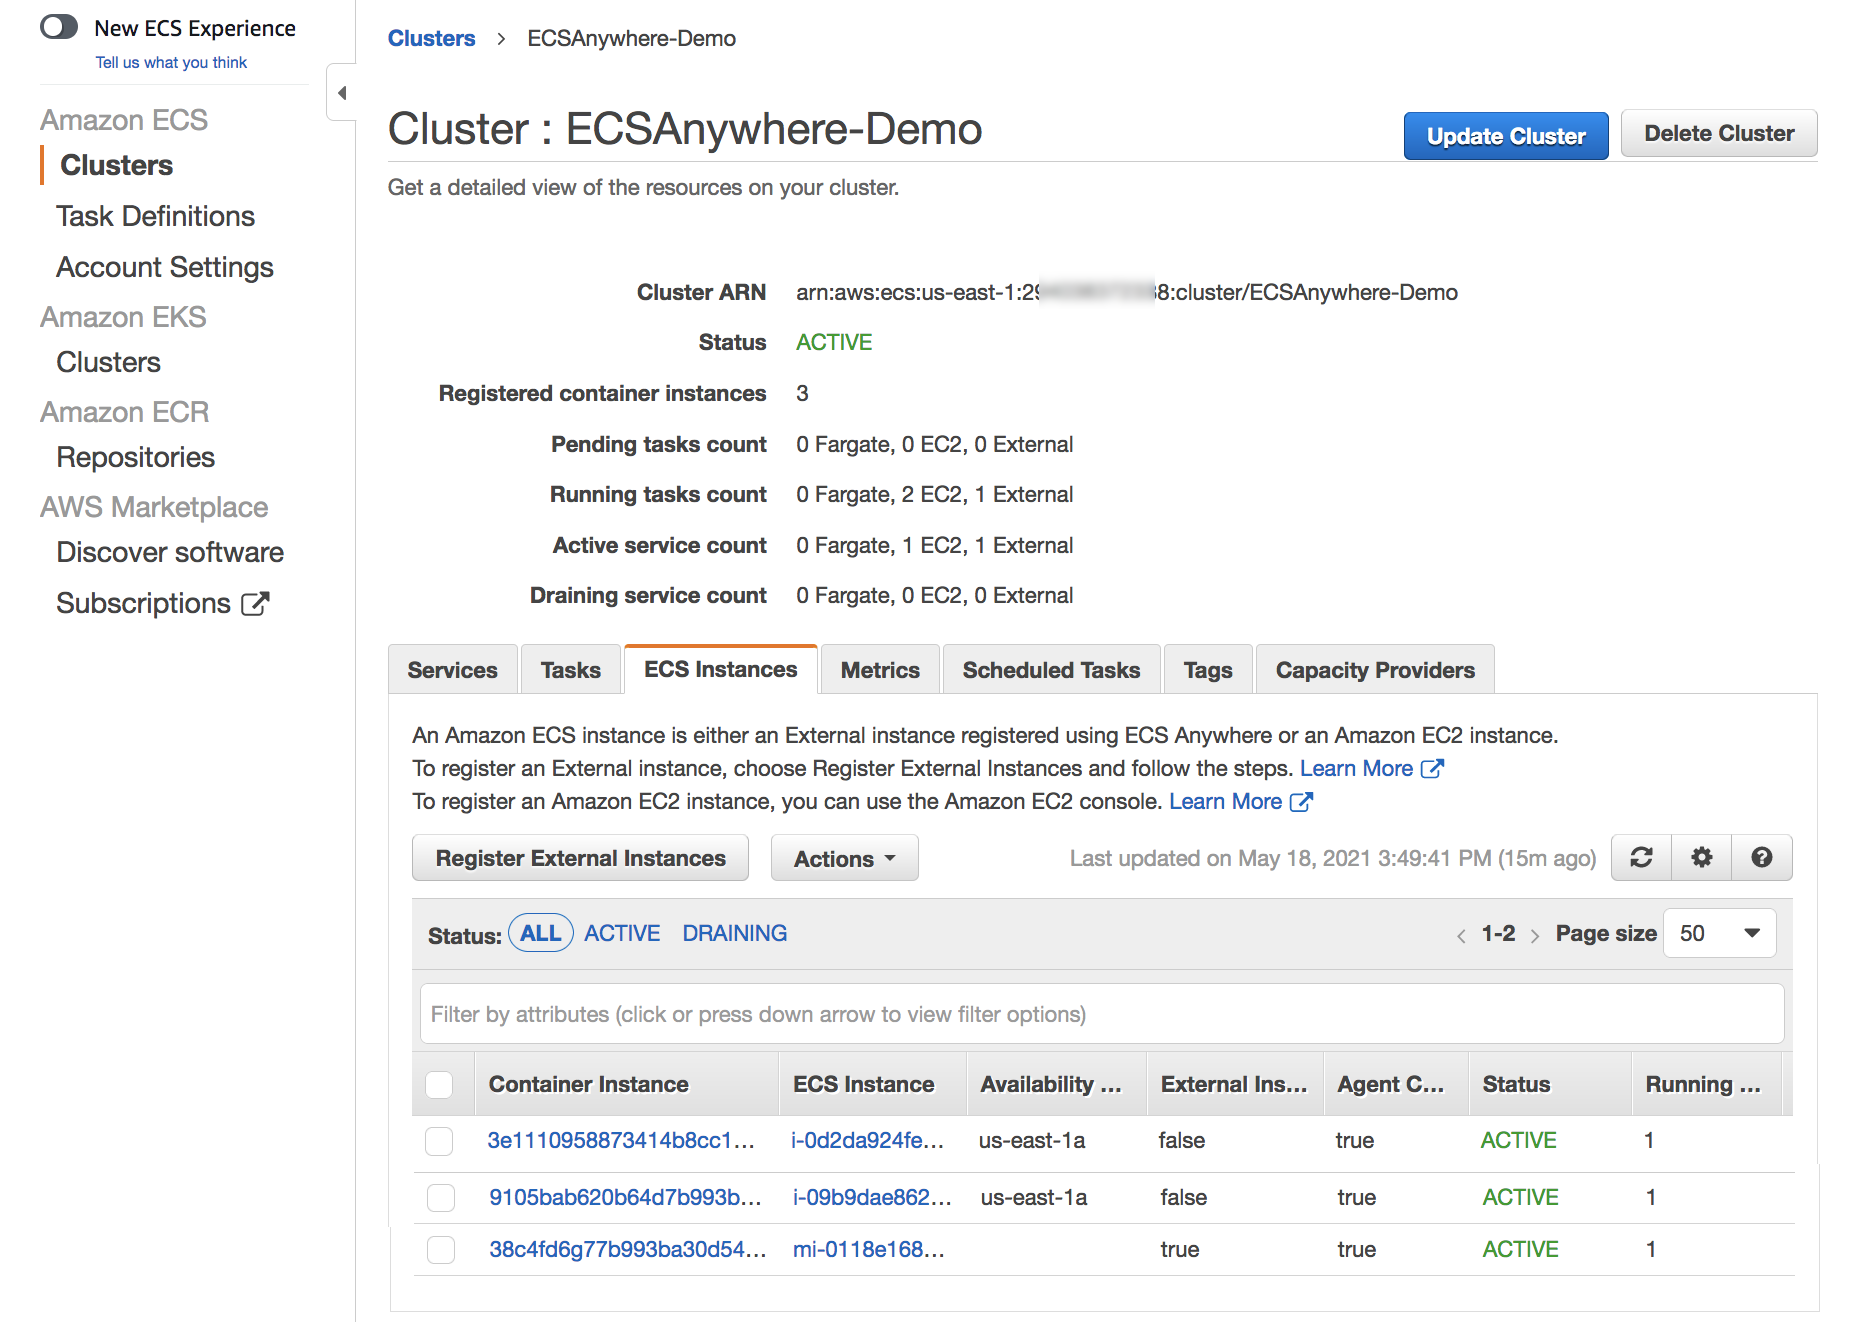Click the Delete Cluster button
The height and width of the screenshot is (1322, 1853).
point(1719,134)
